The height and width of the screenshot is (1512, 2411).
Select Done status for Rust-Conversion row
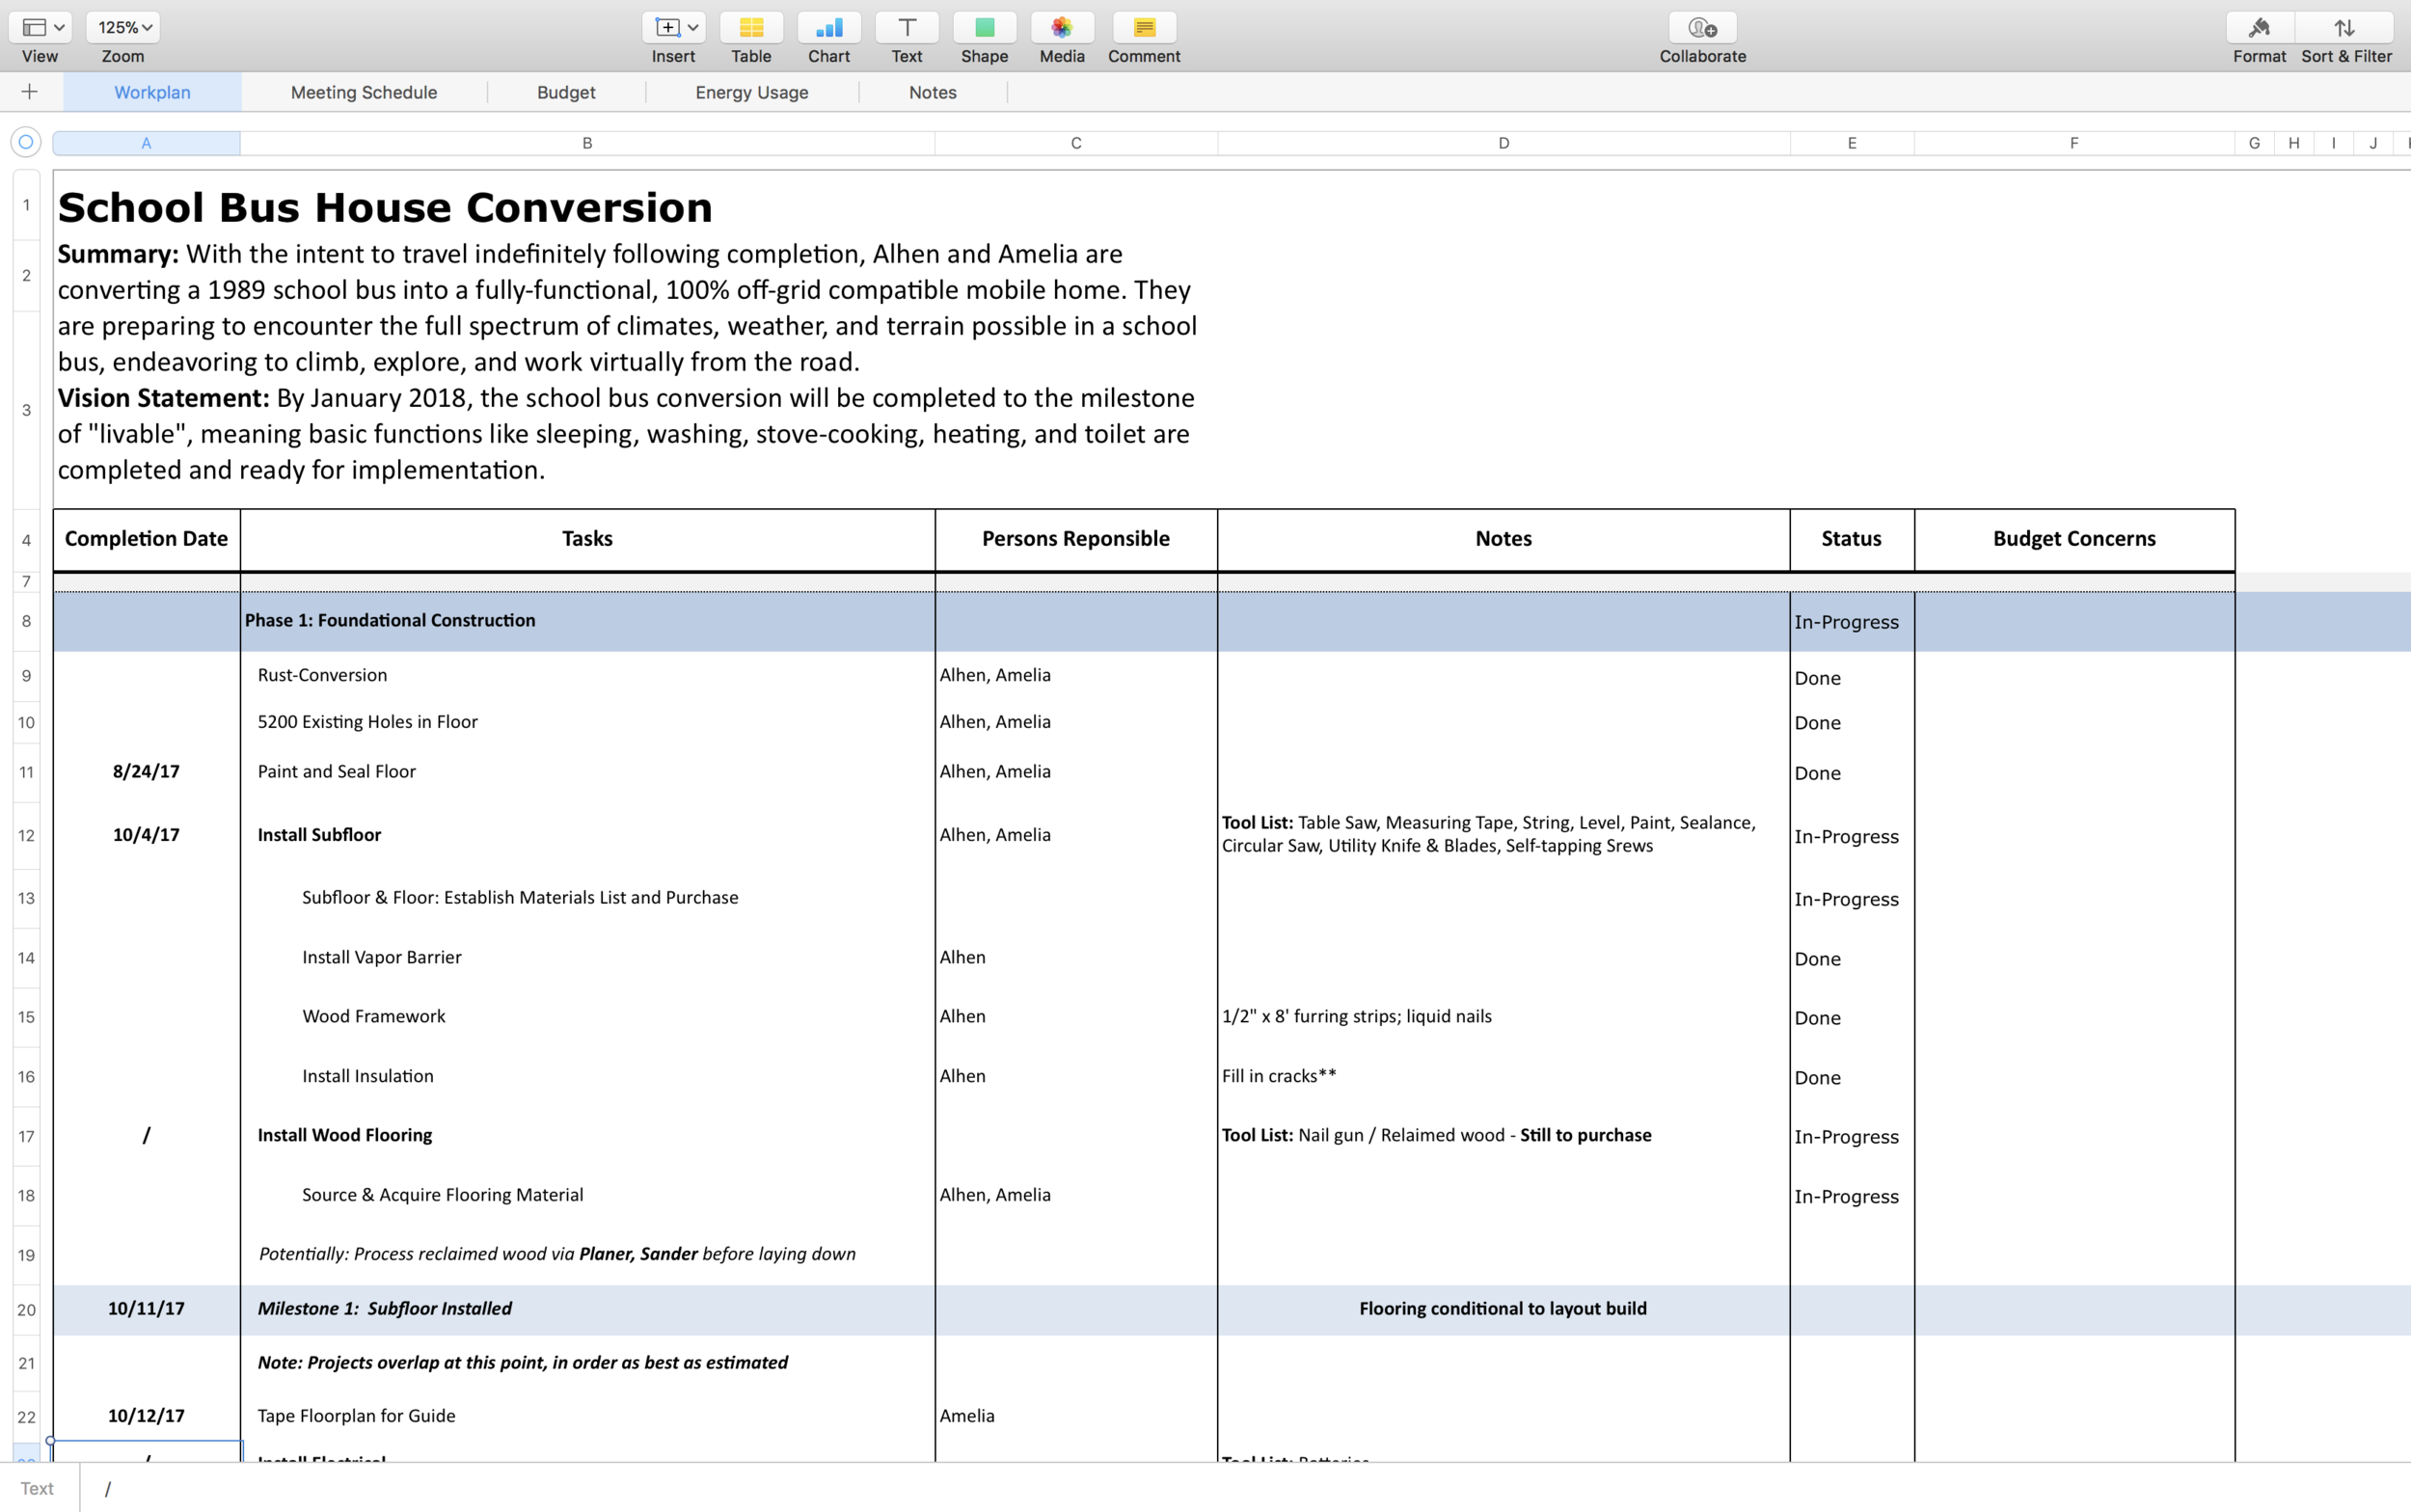[1852, 677]
